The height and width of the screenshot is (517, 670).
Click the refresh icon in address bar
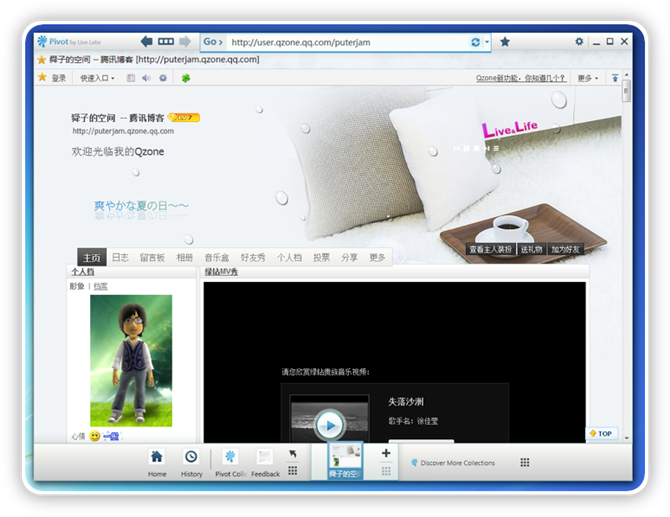pos(475,42)
